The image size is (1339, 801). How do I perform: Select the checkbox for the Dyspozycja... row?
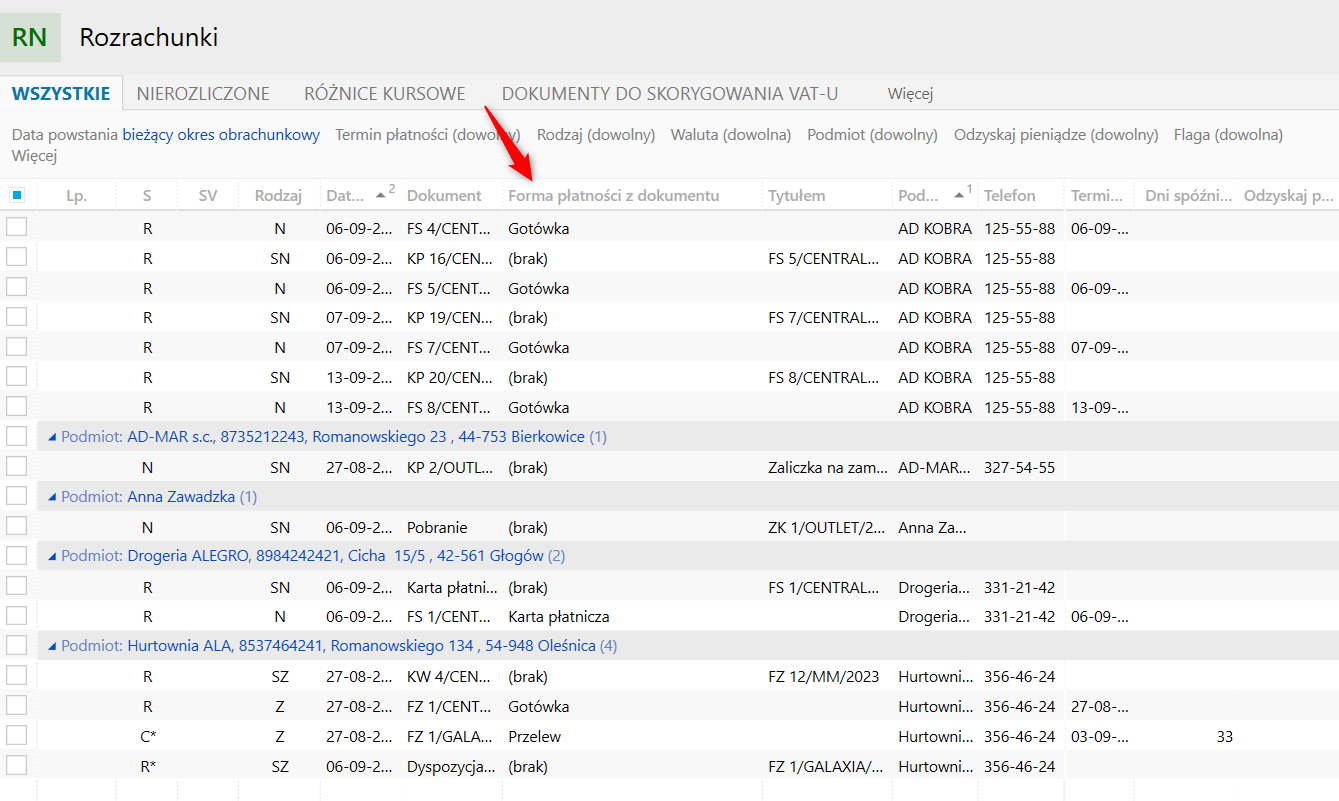coord(16,766)
